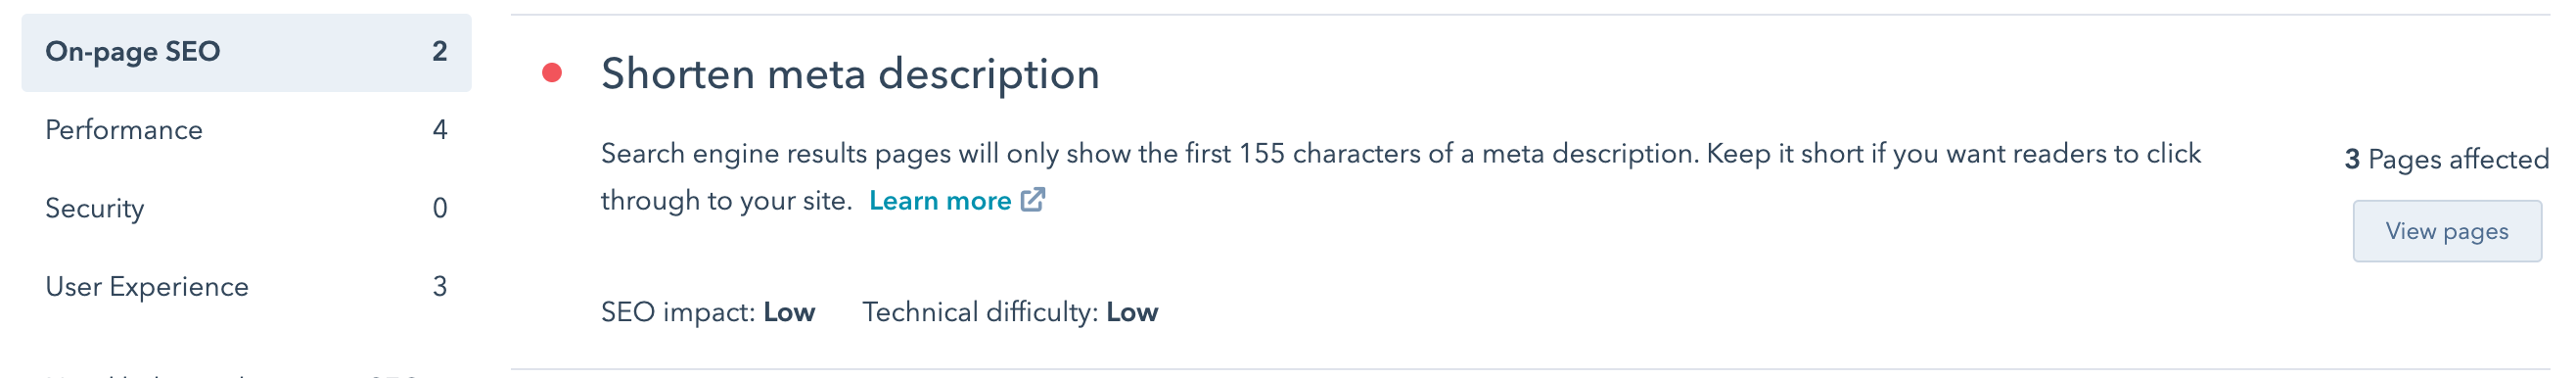
Task: Click the View pages button
Action: (2446, 231)
